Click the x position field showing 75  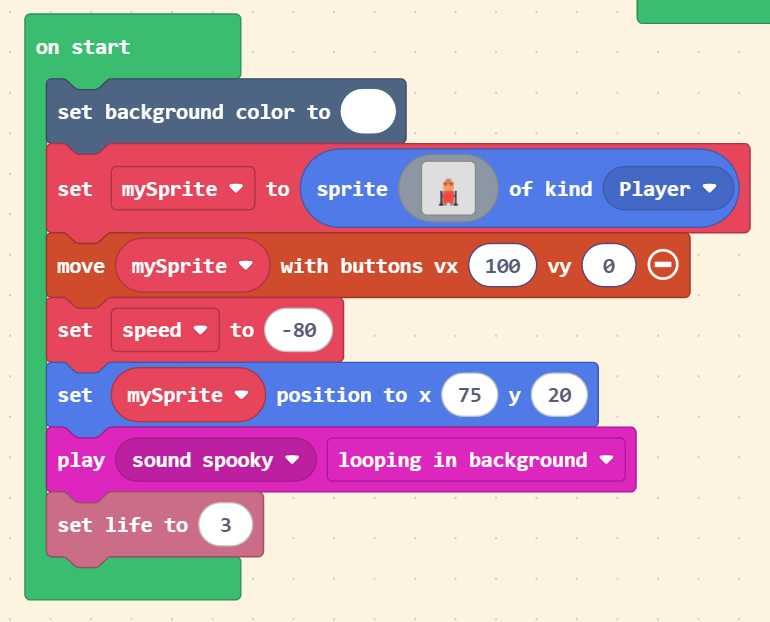point(469,395)
